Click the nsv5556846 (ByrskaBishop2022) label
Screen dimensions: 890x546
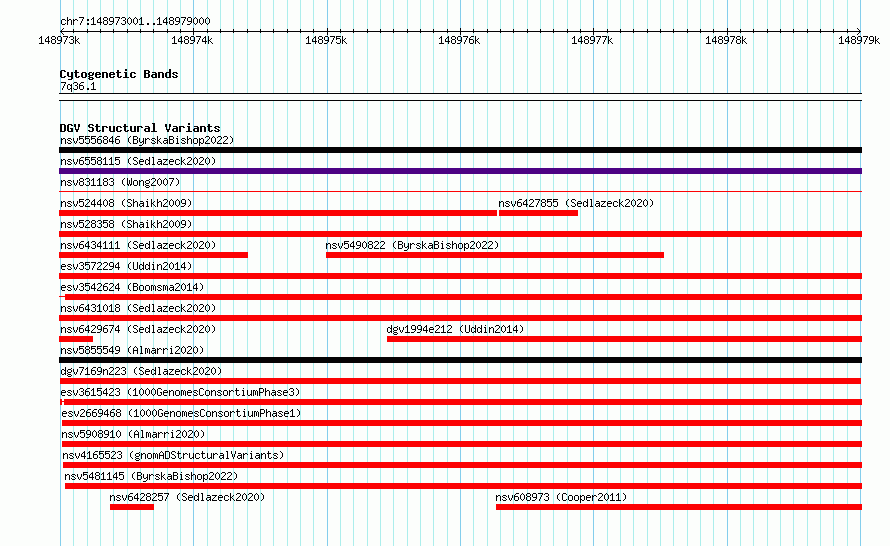pos(147,140)
